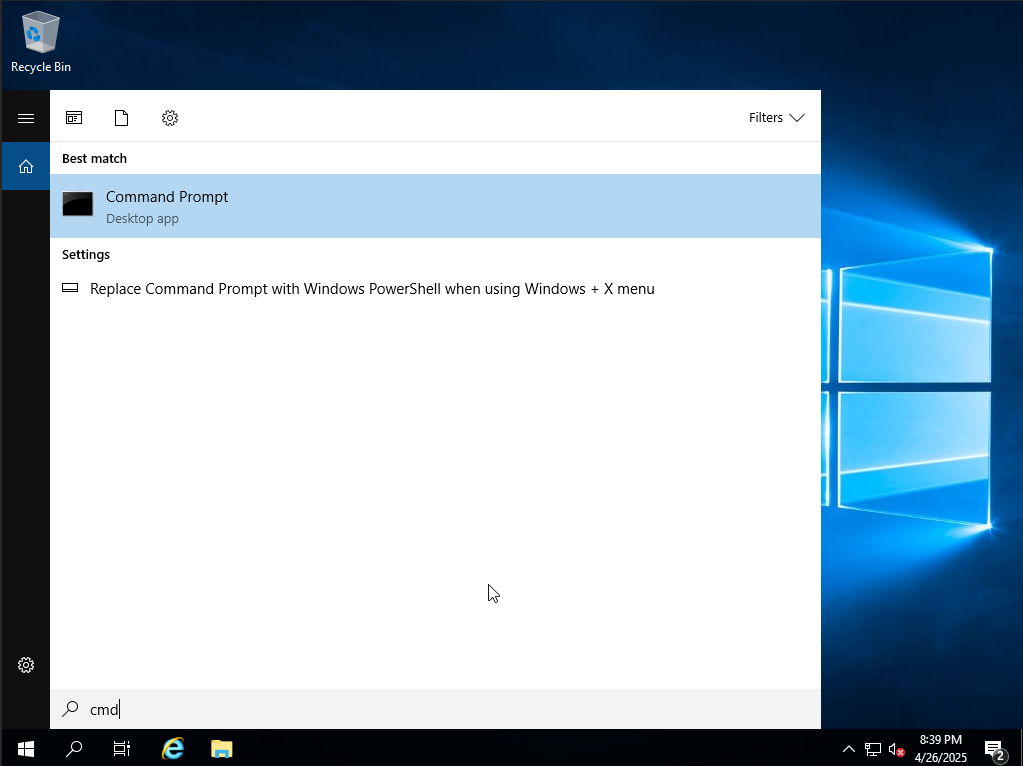
Task: Open the Command Prompt best match
Action: point(435,206)
